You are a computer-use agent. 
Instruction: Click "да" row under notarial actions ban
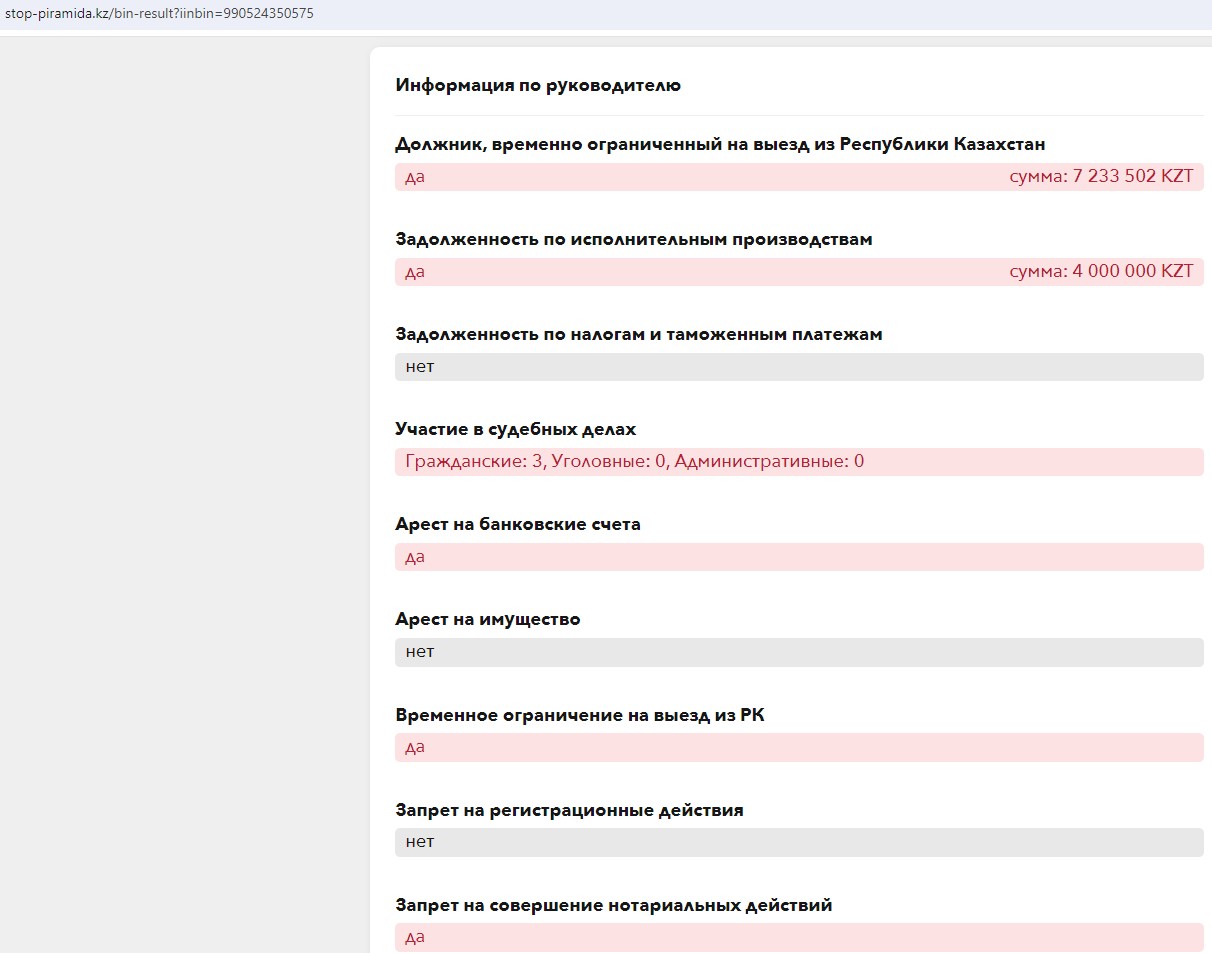point(798,937)
